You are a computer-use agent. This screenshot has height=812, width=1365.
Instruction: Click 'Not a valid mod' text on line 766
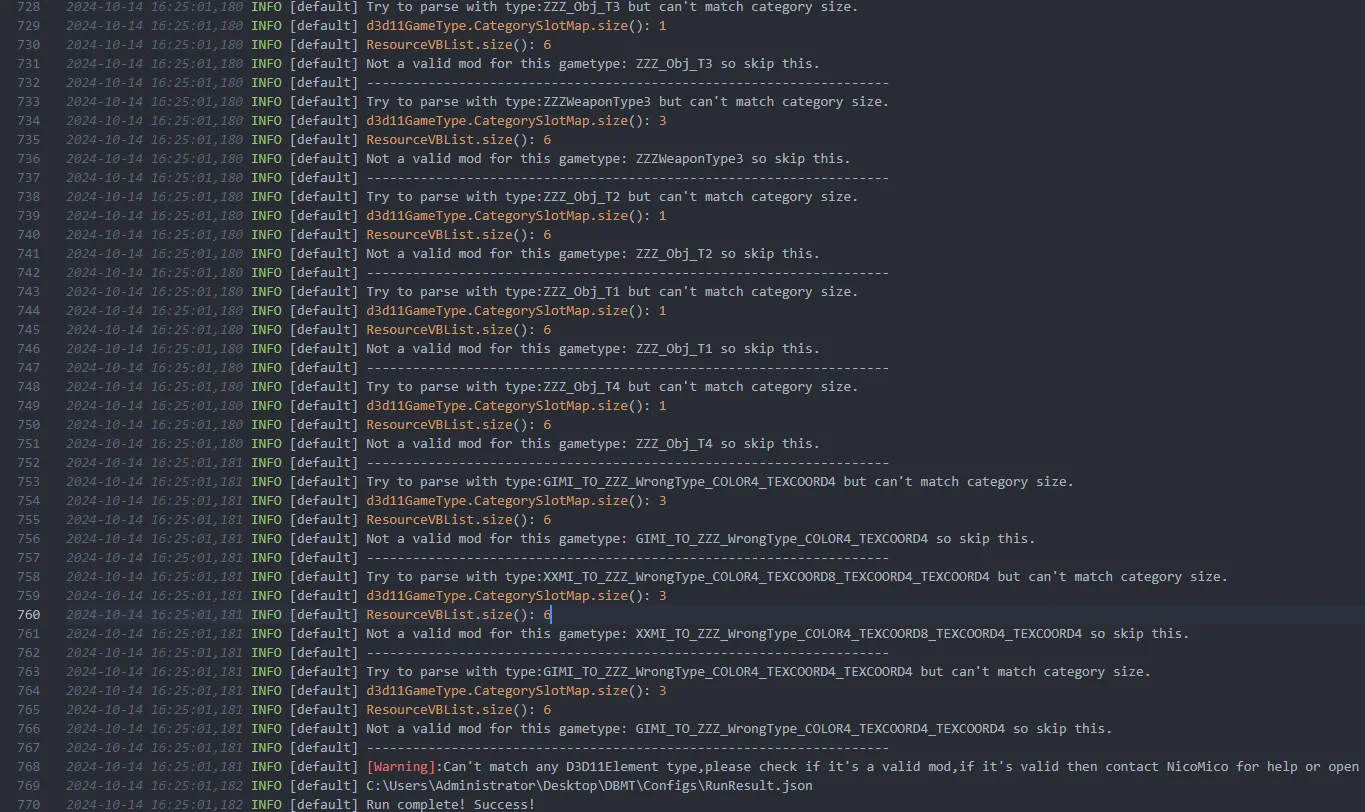(x=424, y=729)
